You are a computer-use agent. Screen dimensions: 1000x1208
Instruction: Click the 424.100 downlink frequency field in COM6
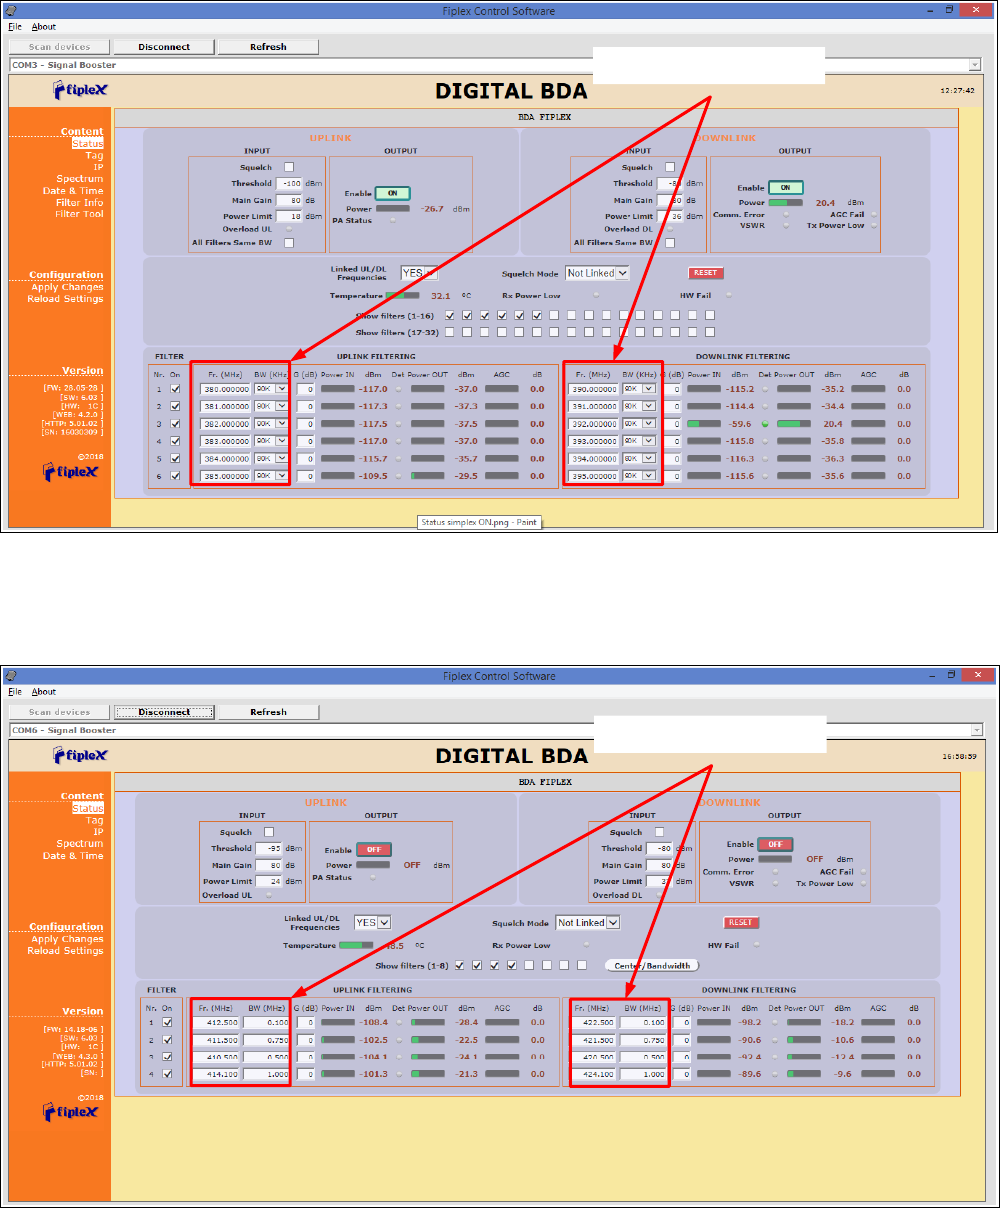pyautogui.click(x=595, y=1074)
